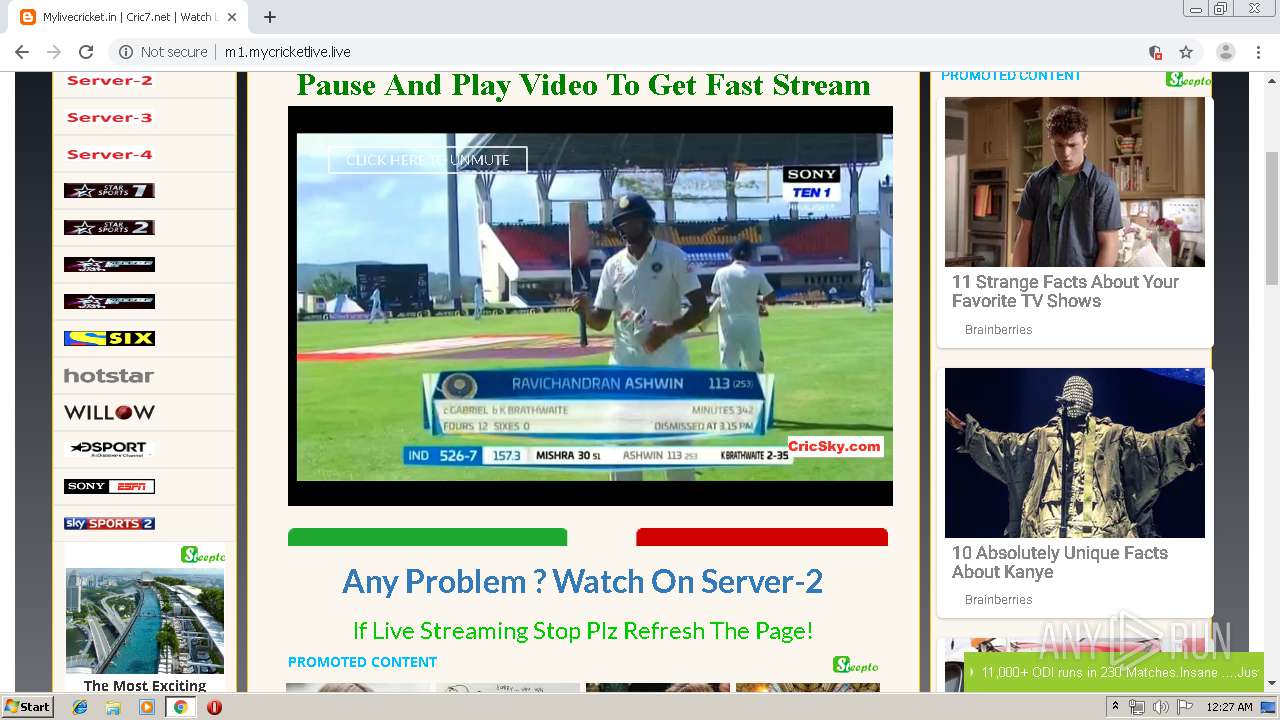Image resolution: width=1280 pixels, height=720 pixels.
Task: Click Brainberries label under Kanye ad
Action: (x=998, y=600)
